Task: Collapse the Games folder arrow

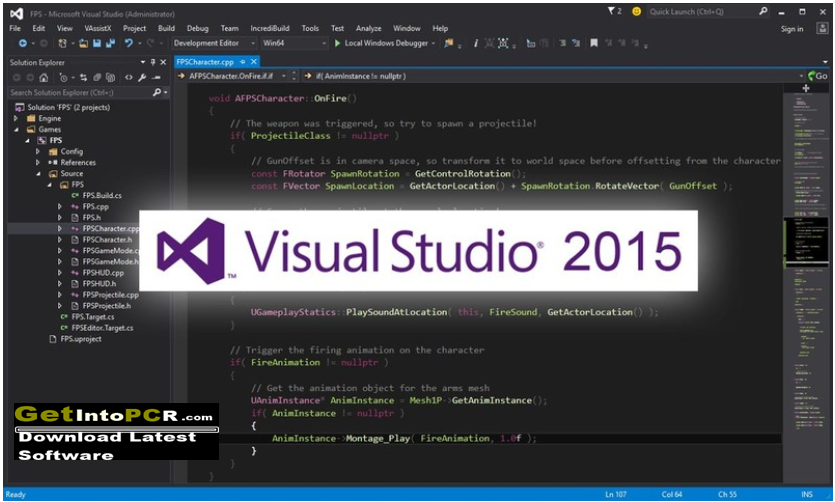Action: 16,129
